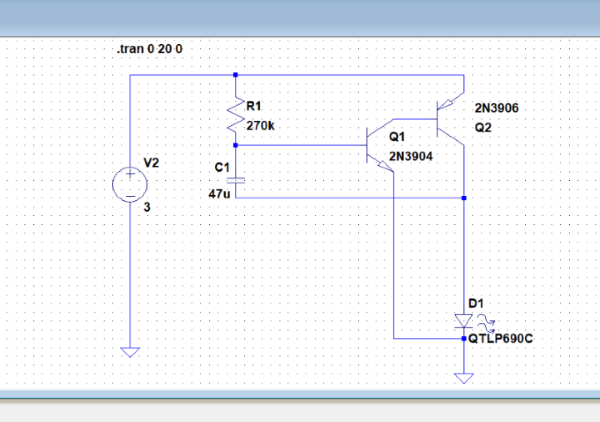Select the R1 resistor symbol

[235, 116]
